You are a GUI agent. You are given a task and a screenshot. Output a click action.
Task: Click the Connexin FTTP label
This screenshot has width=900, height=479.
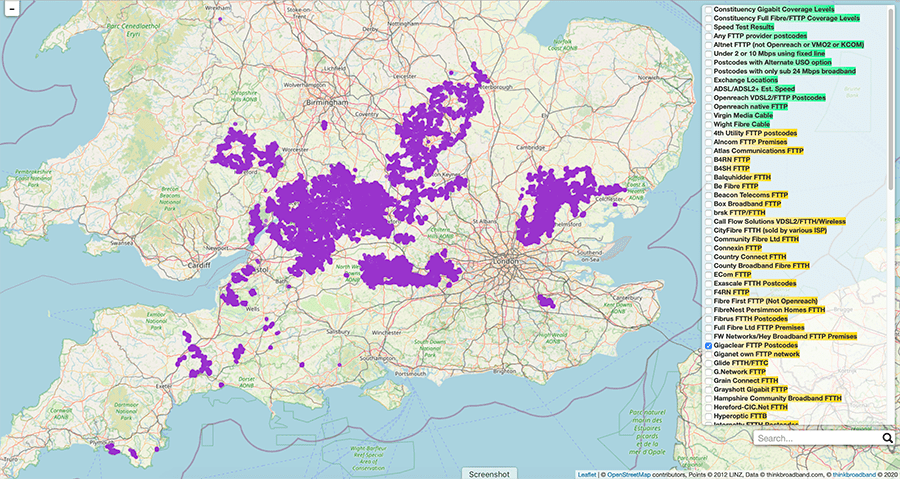(738, 248)
